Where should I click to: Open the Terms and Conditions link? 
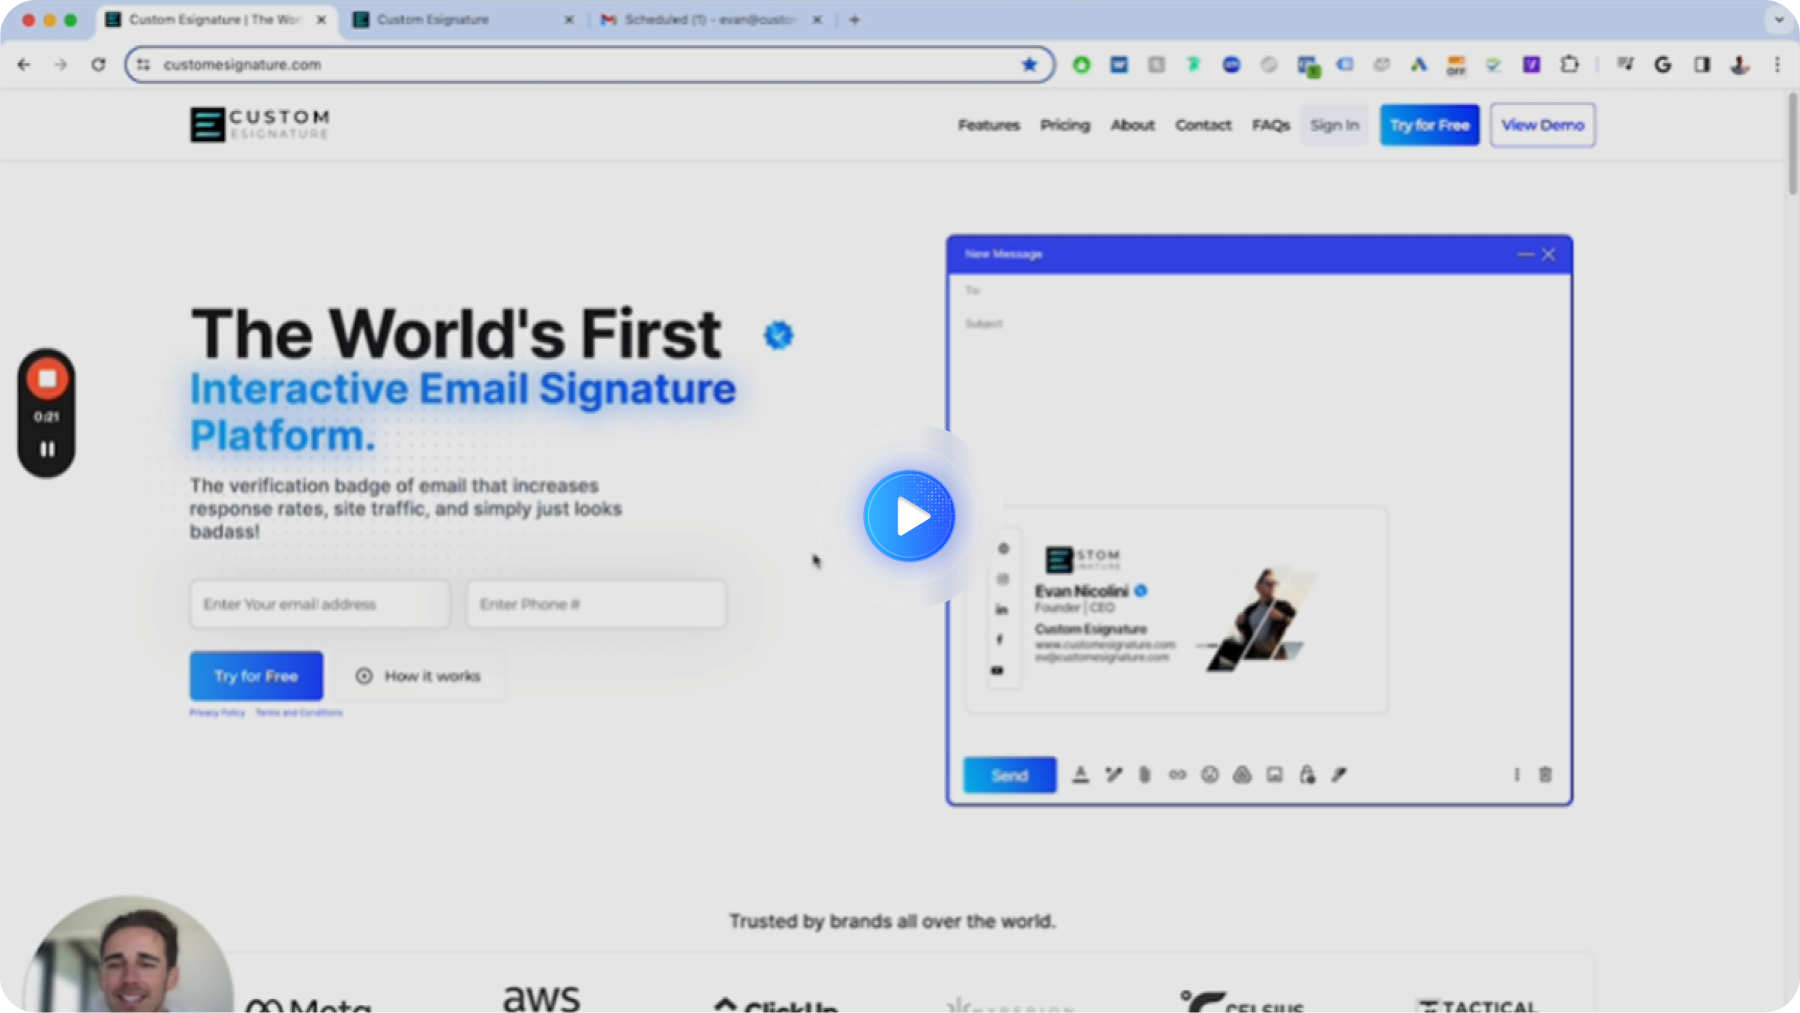(x=299, y=713)
